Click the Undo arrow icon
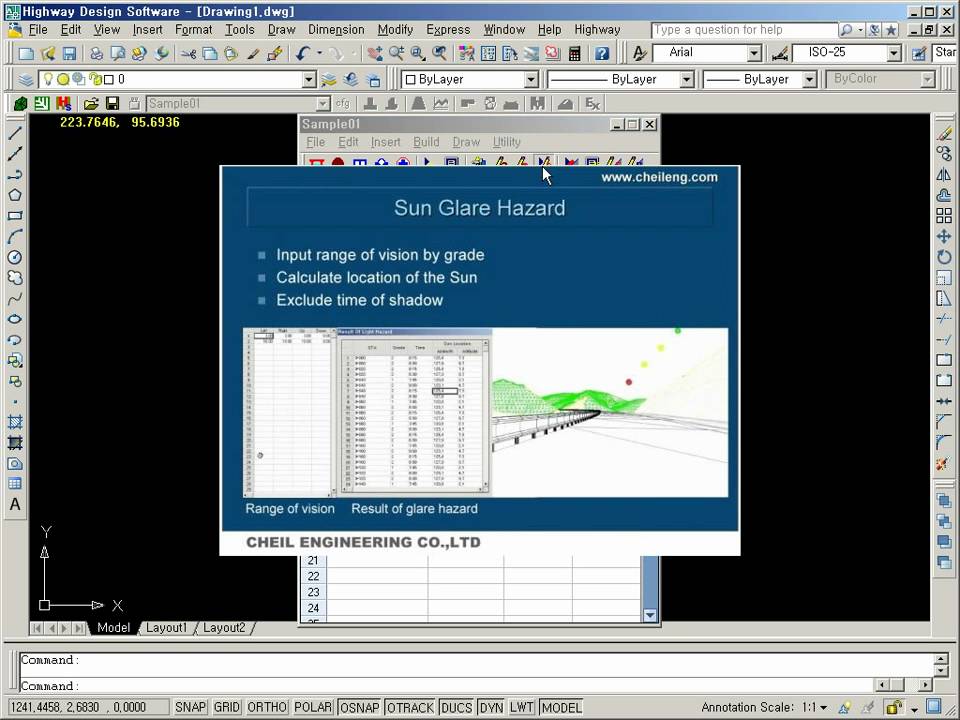960x720 pixels. click(302, 54)
